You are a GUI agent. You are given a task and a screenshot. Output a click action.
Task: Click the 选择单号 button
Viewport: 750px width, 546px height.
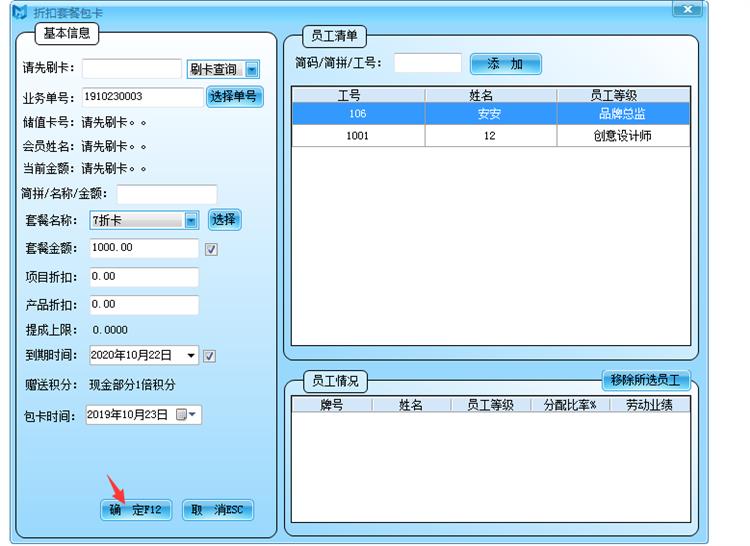(x=234, y=97)
